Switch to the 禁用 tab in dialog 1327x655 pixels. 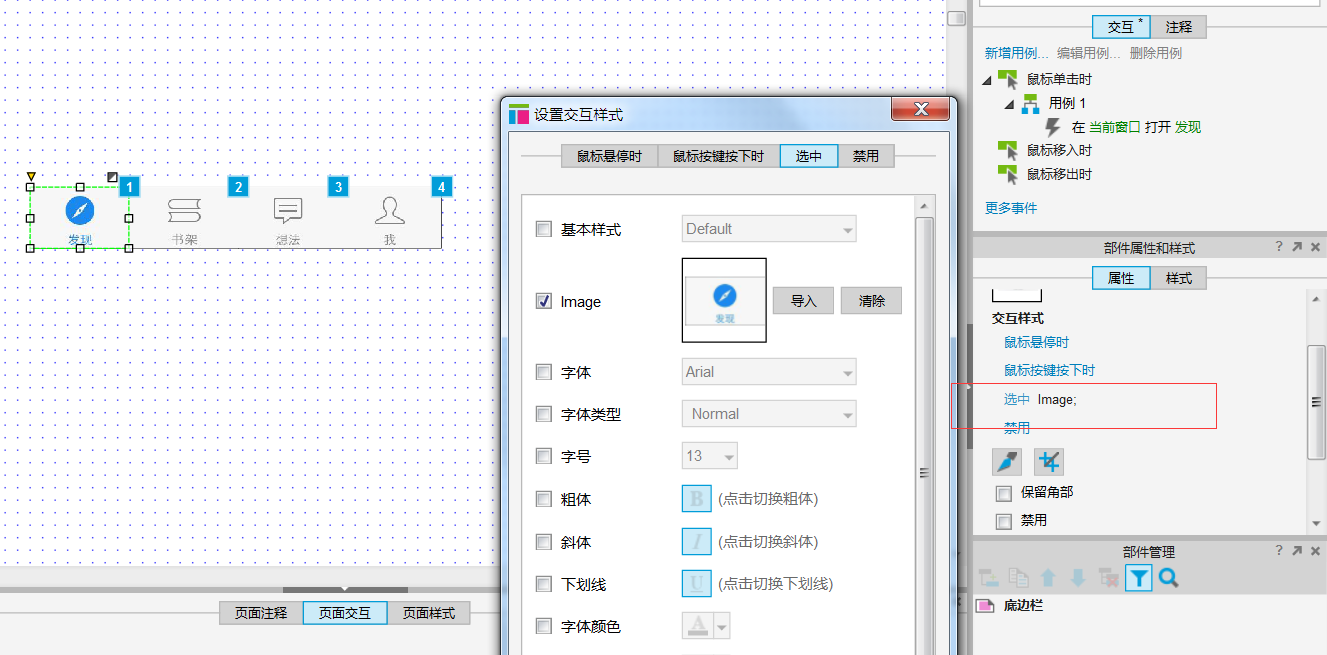click(x=866, y=156)
